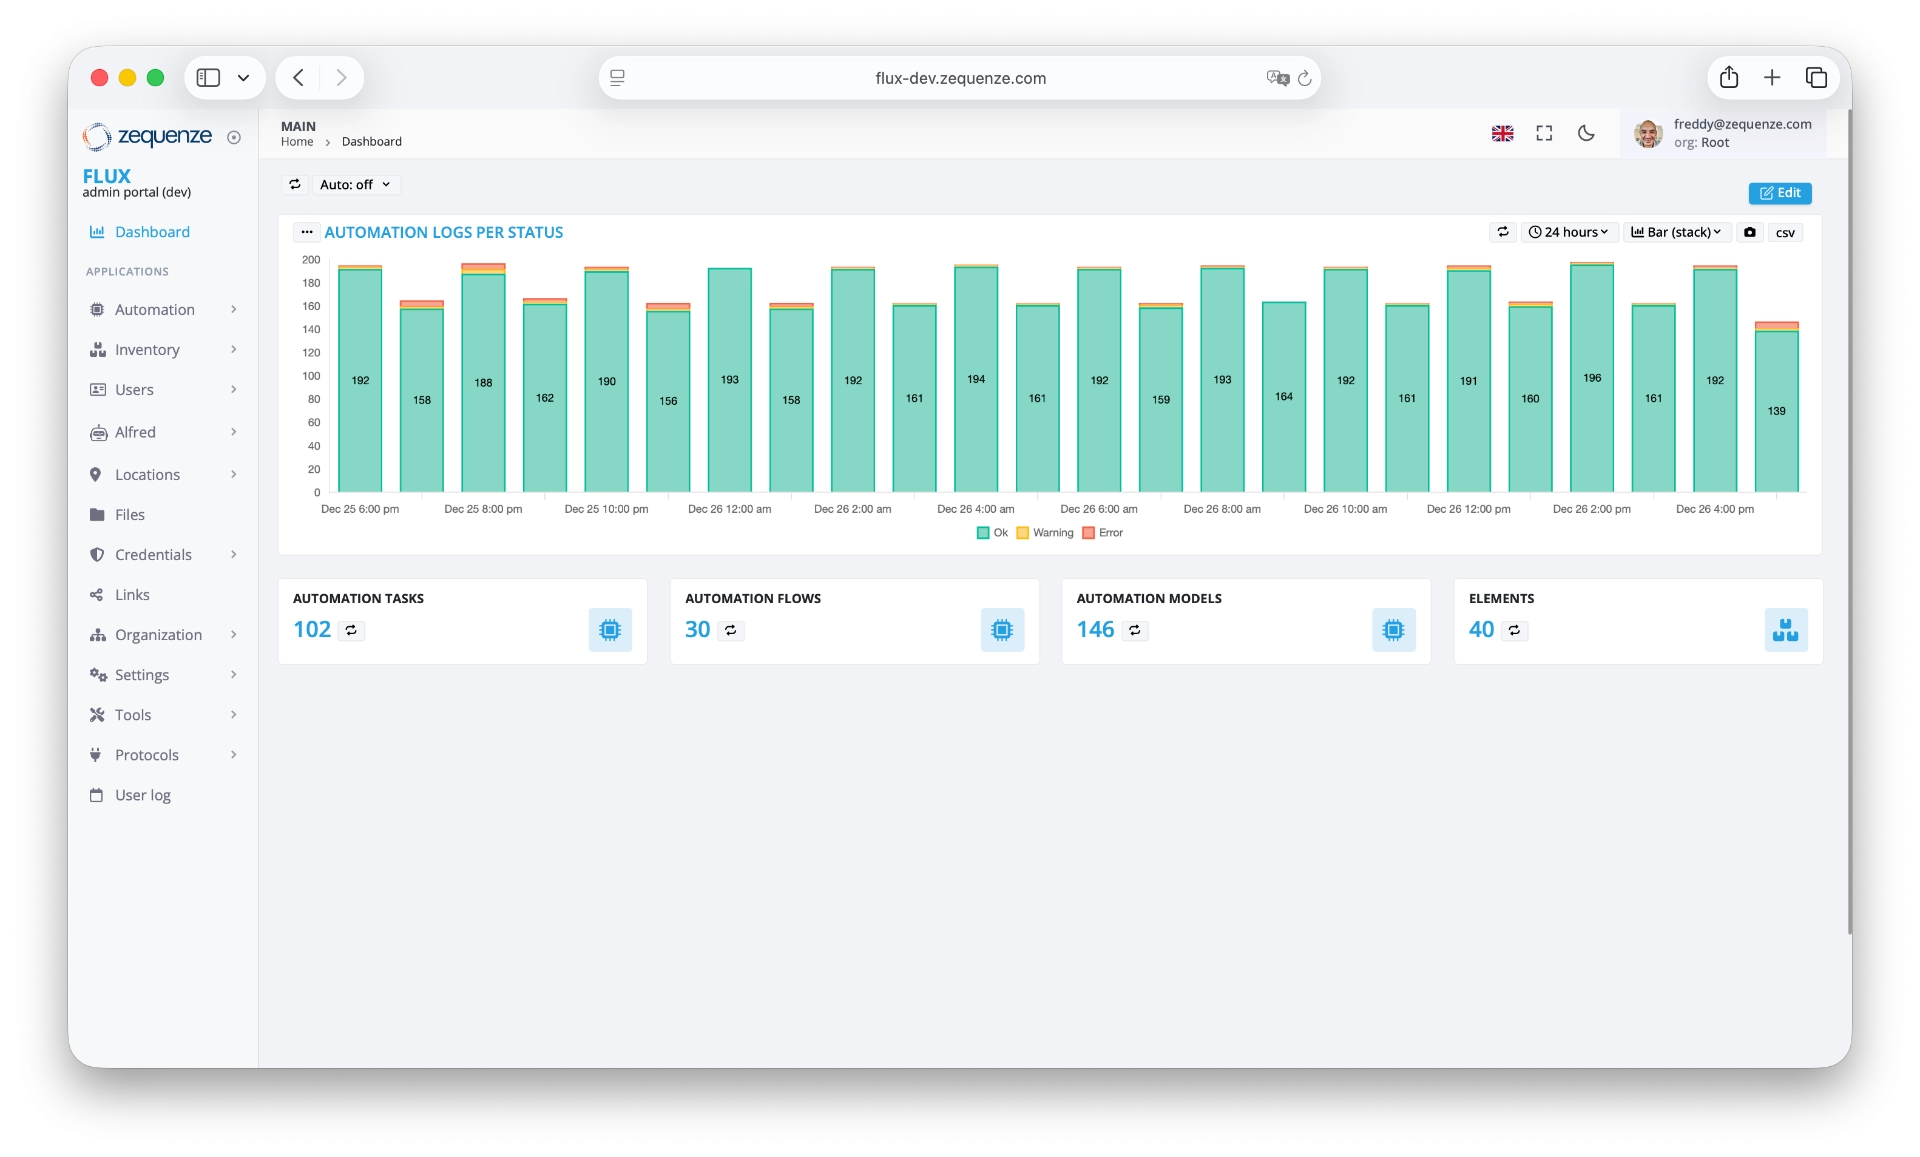1920x1157 pixels.
Task: Click the Edit button above the chart
Action: 1781,193
